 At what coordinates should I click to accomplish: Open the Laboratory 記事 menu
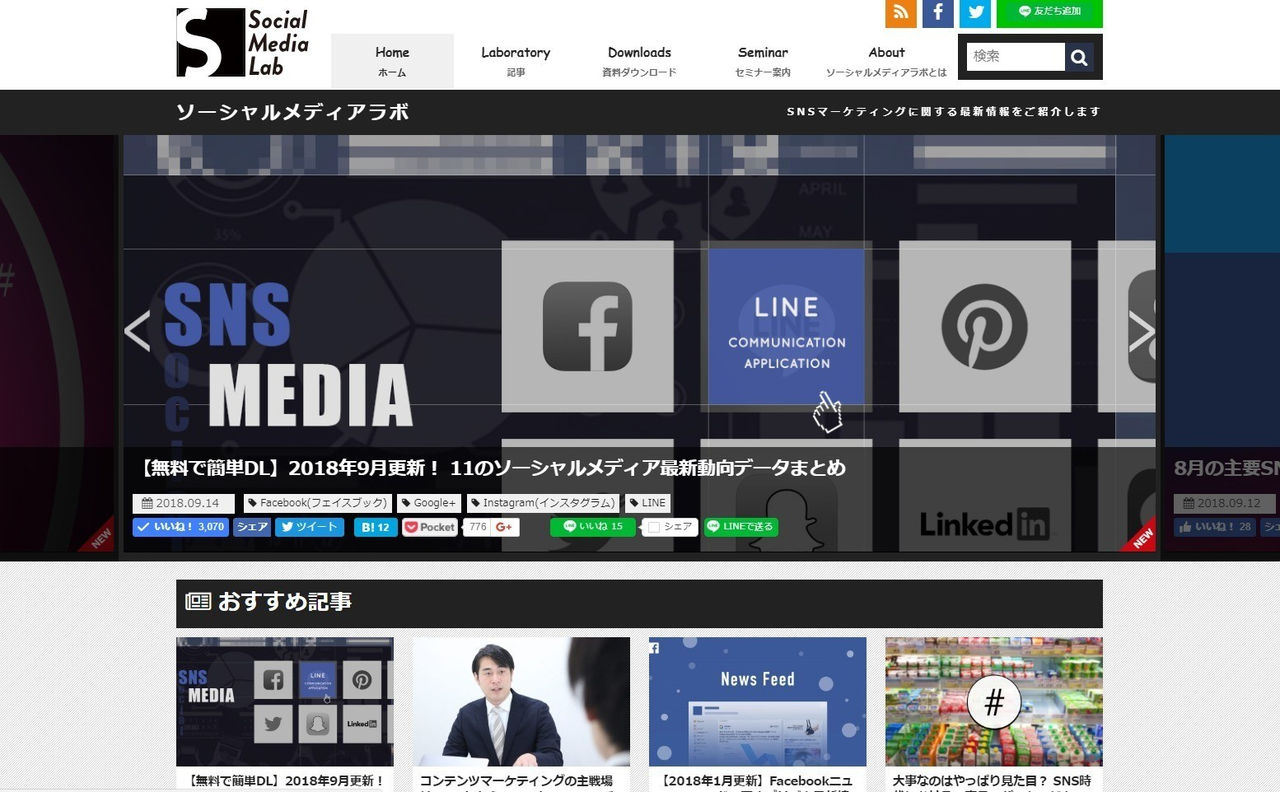(515, 61)
